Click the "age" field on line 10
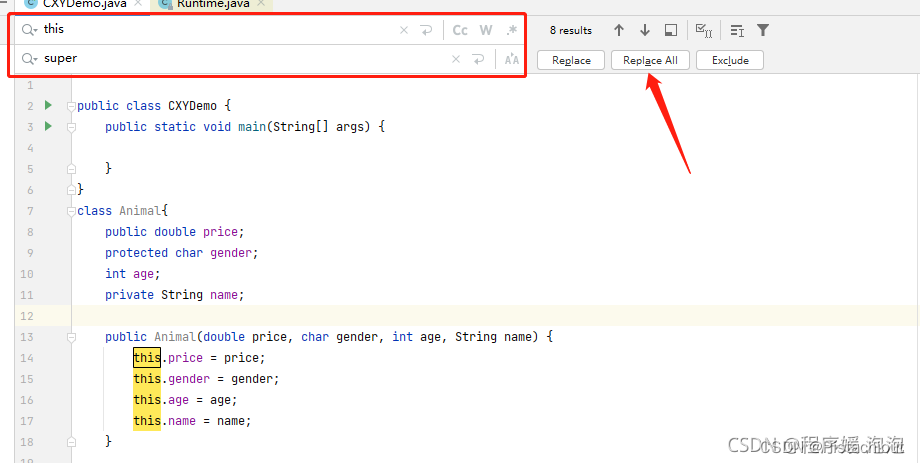 [143, 274]
